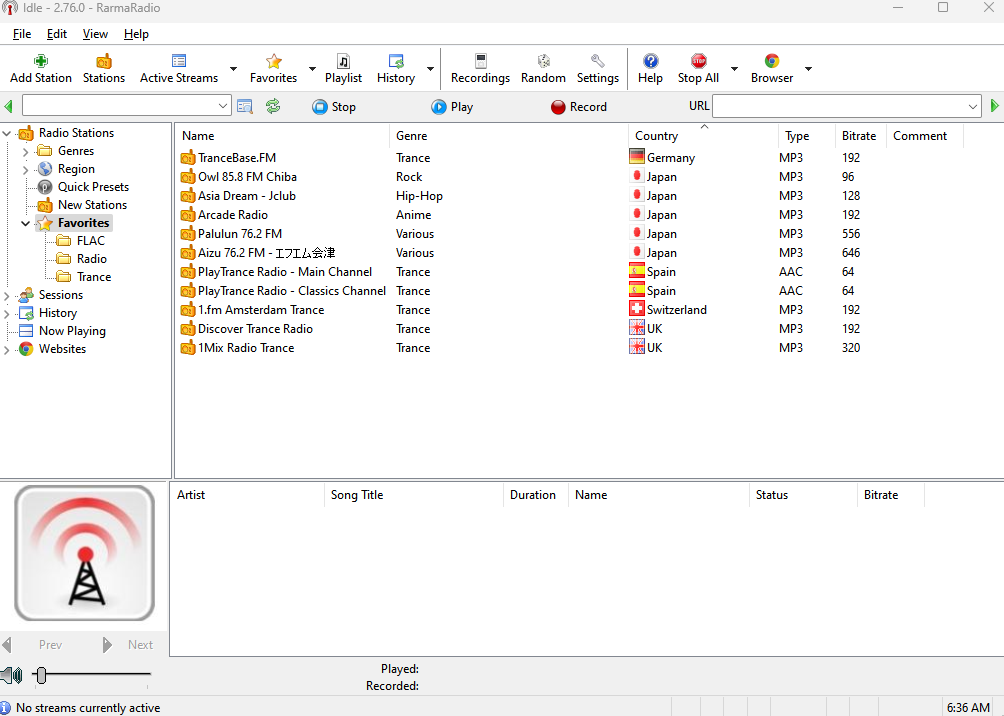This screenshot has height=716, width=1004.
Task: Click the Add Station toolbar icon
Action: [x=41, y=61]
